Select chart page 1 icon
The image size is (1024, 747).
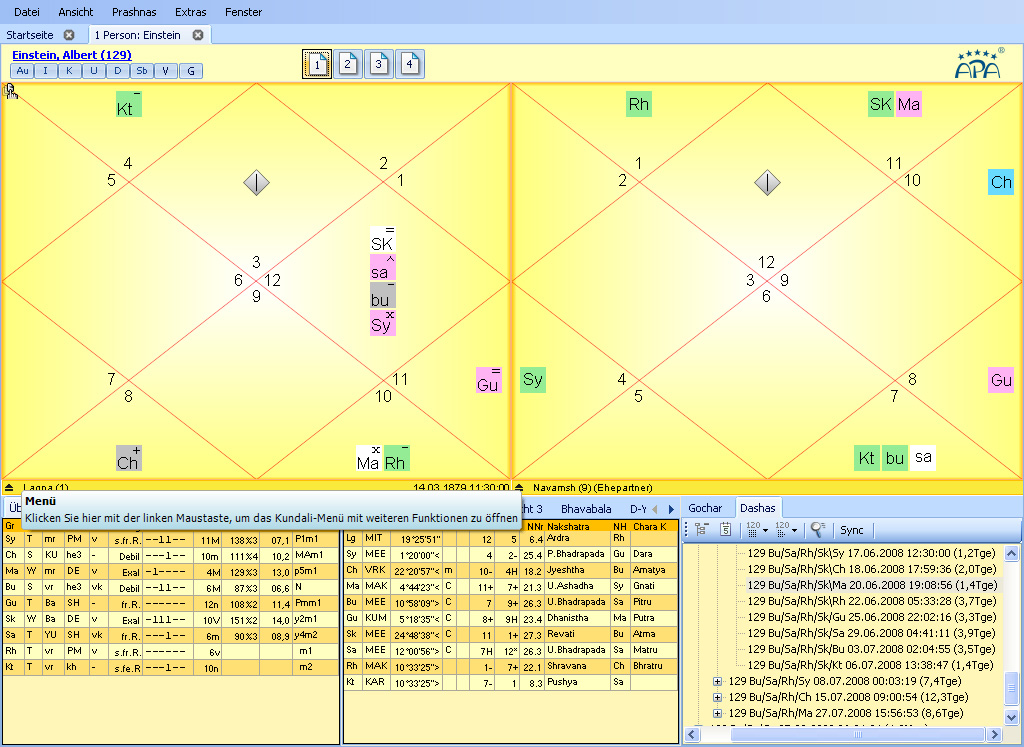pyautogui.click(x=316, y=62)
